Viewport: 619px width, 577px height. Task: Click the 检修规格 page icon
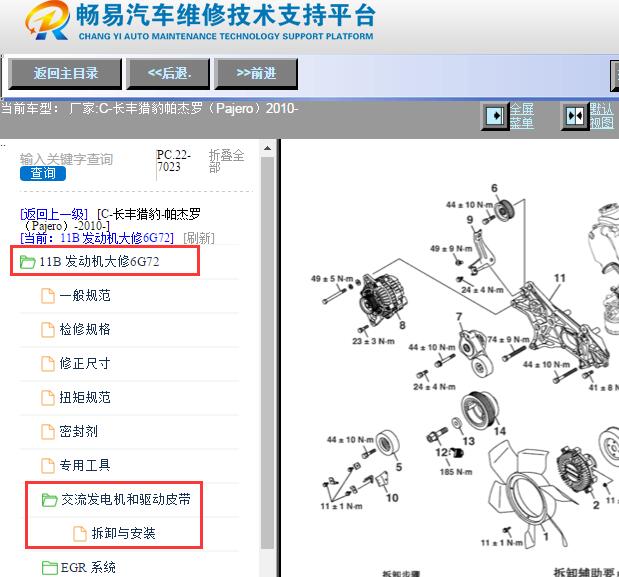point(48,330)
